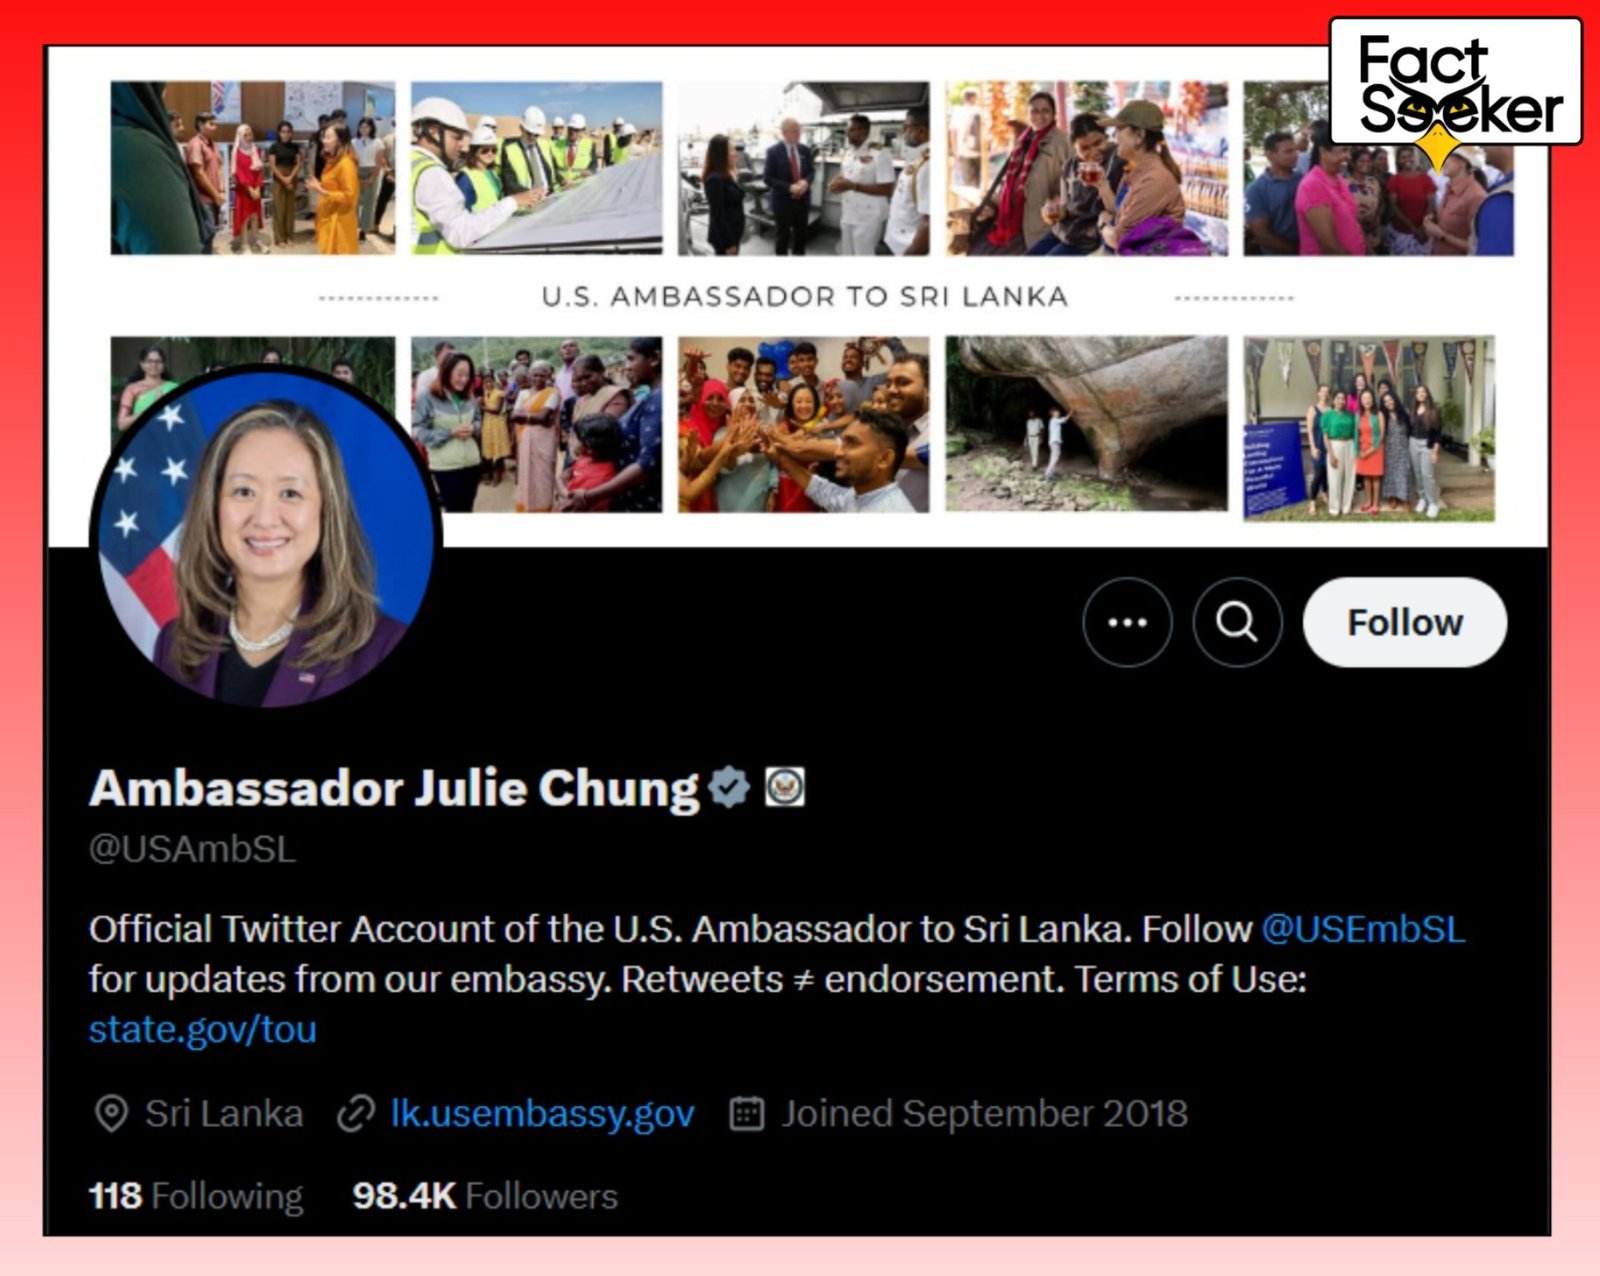Click the calendar joined-date icon

coord(747,1113)
